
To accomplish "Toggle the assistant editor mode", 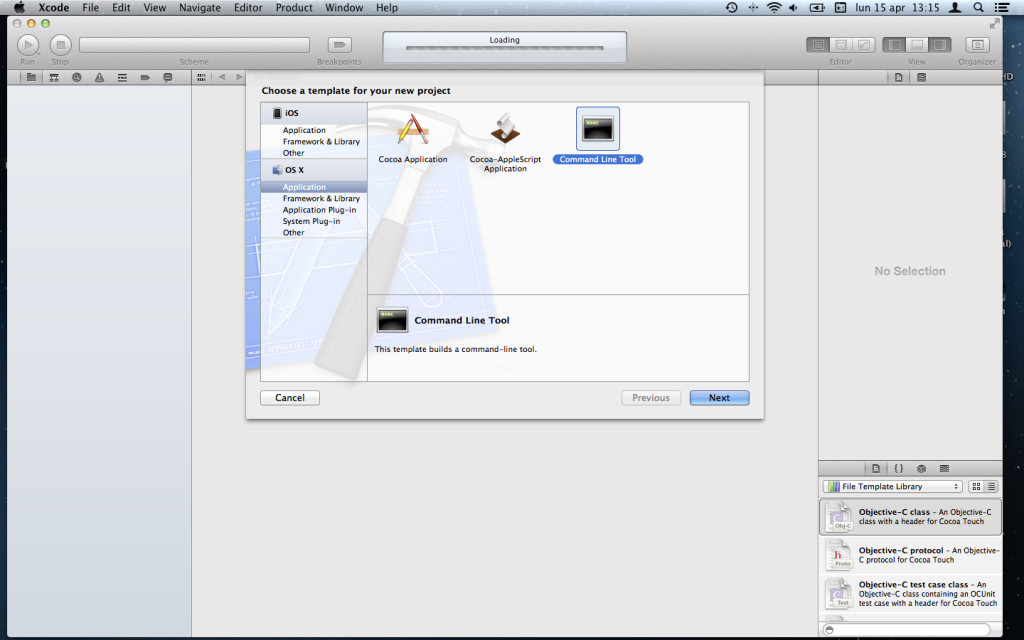I will [841, 45].
